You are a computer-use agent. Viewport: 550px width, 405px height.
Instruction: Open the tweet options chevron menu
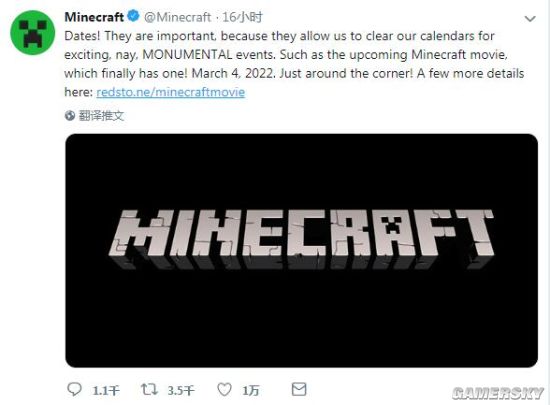(x=530, y=18)
